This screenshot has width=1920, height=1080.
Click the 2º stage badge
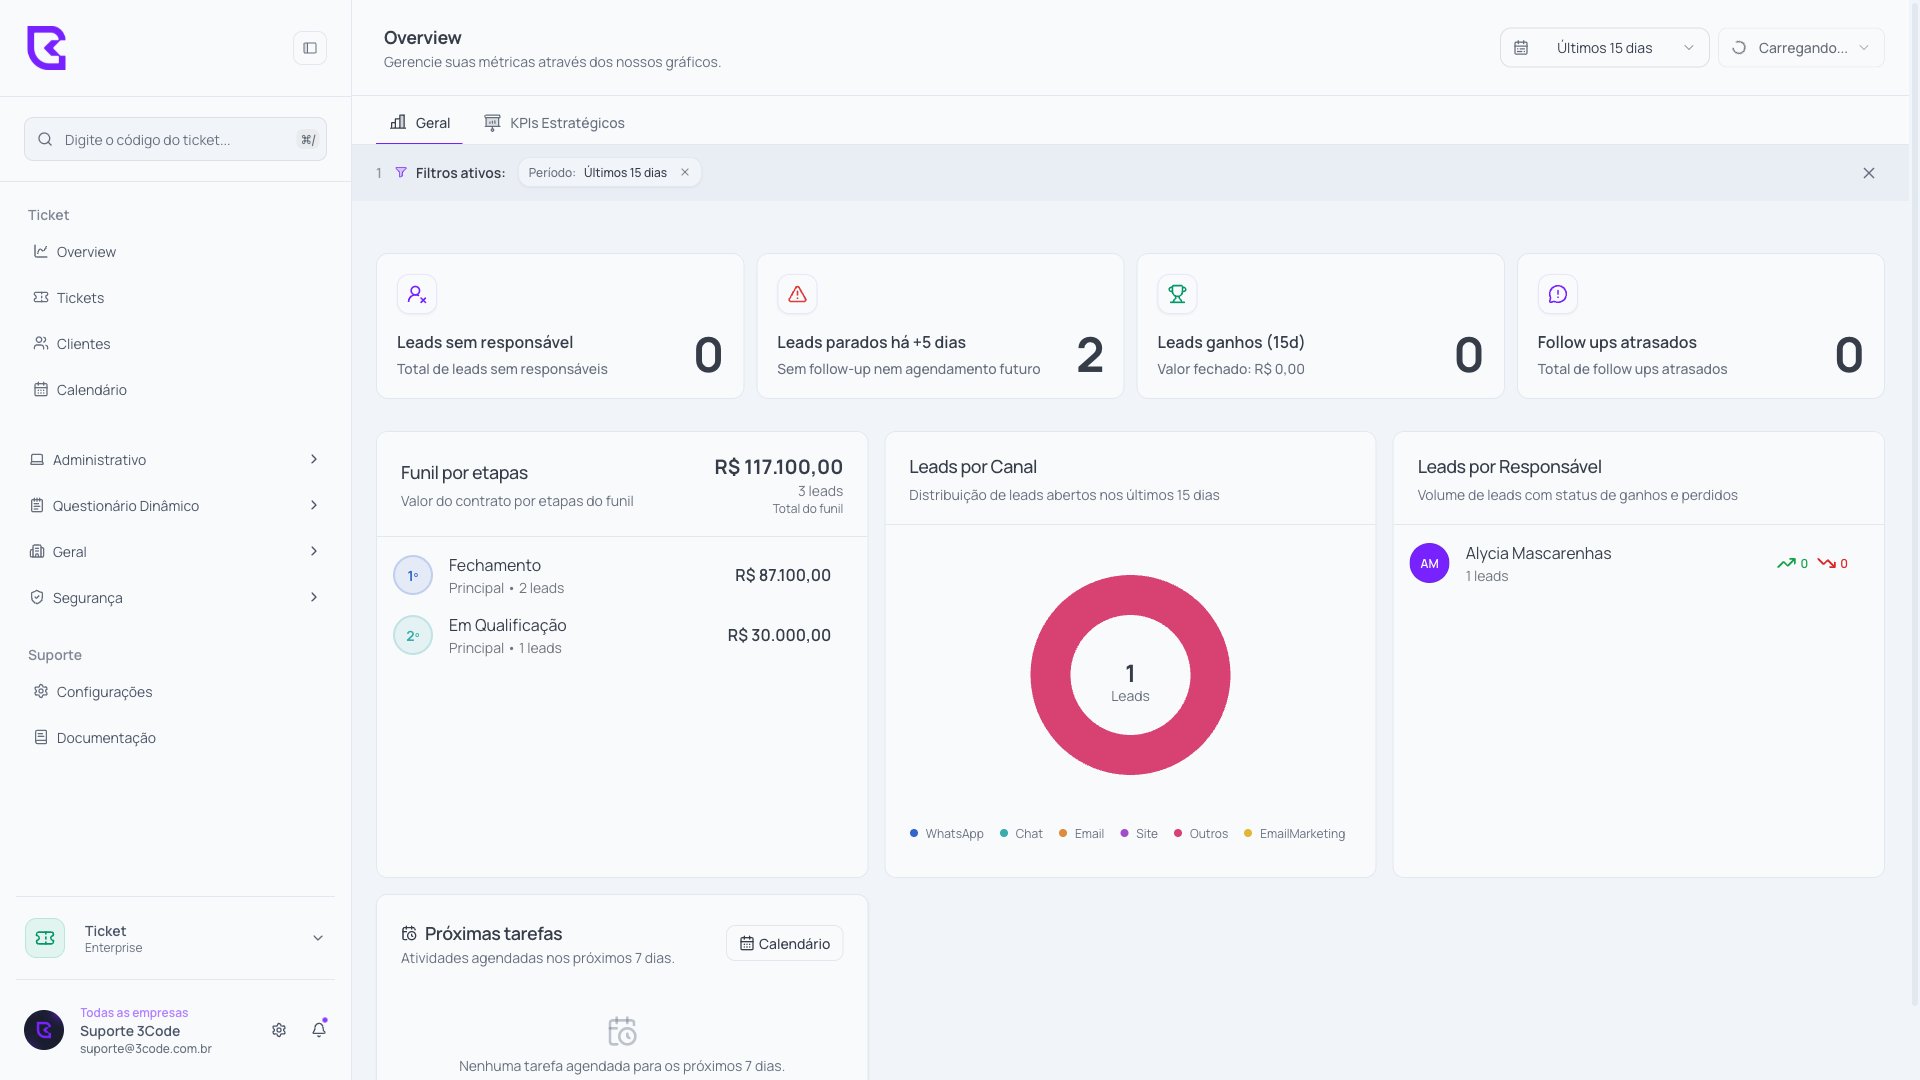point(413,635)
